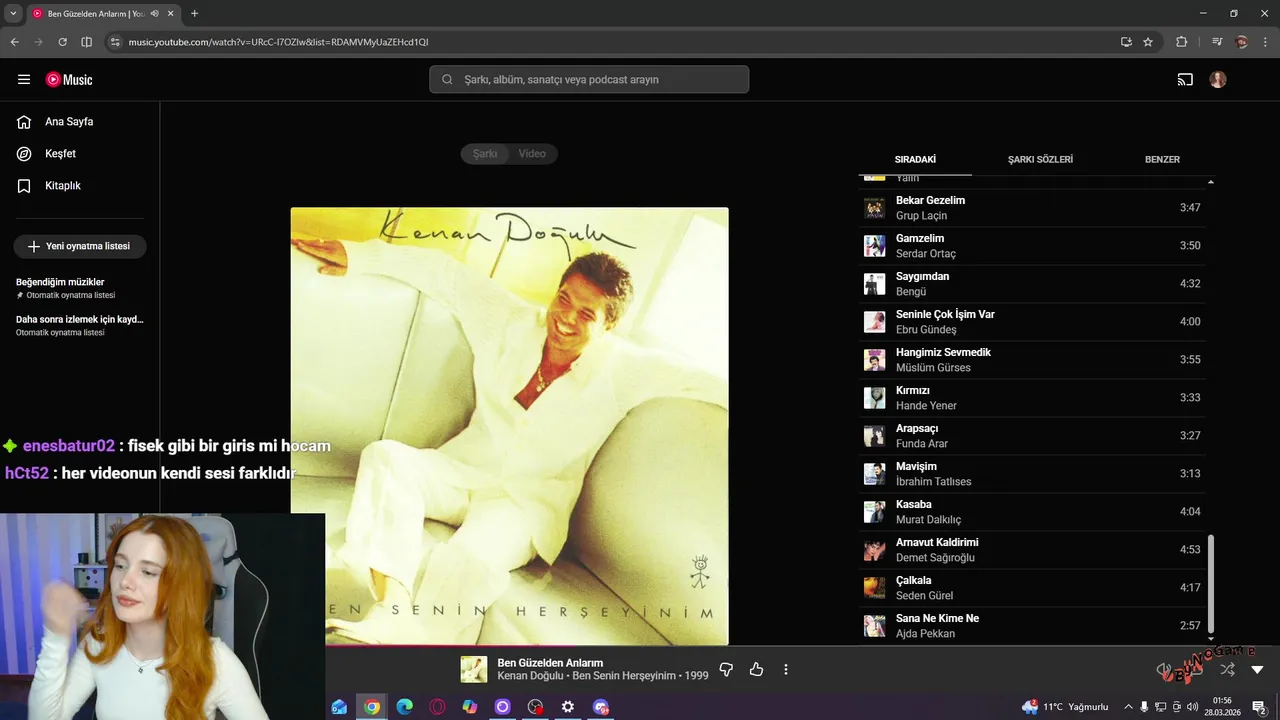Open a new browser tab
The image size is (1280, 720).
(x=194, y=14)
